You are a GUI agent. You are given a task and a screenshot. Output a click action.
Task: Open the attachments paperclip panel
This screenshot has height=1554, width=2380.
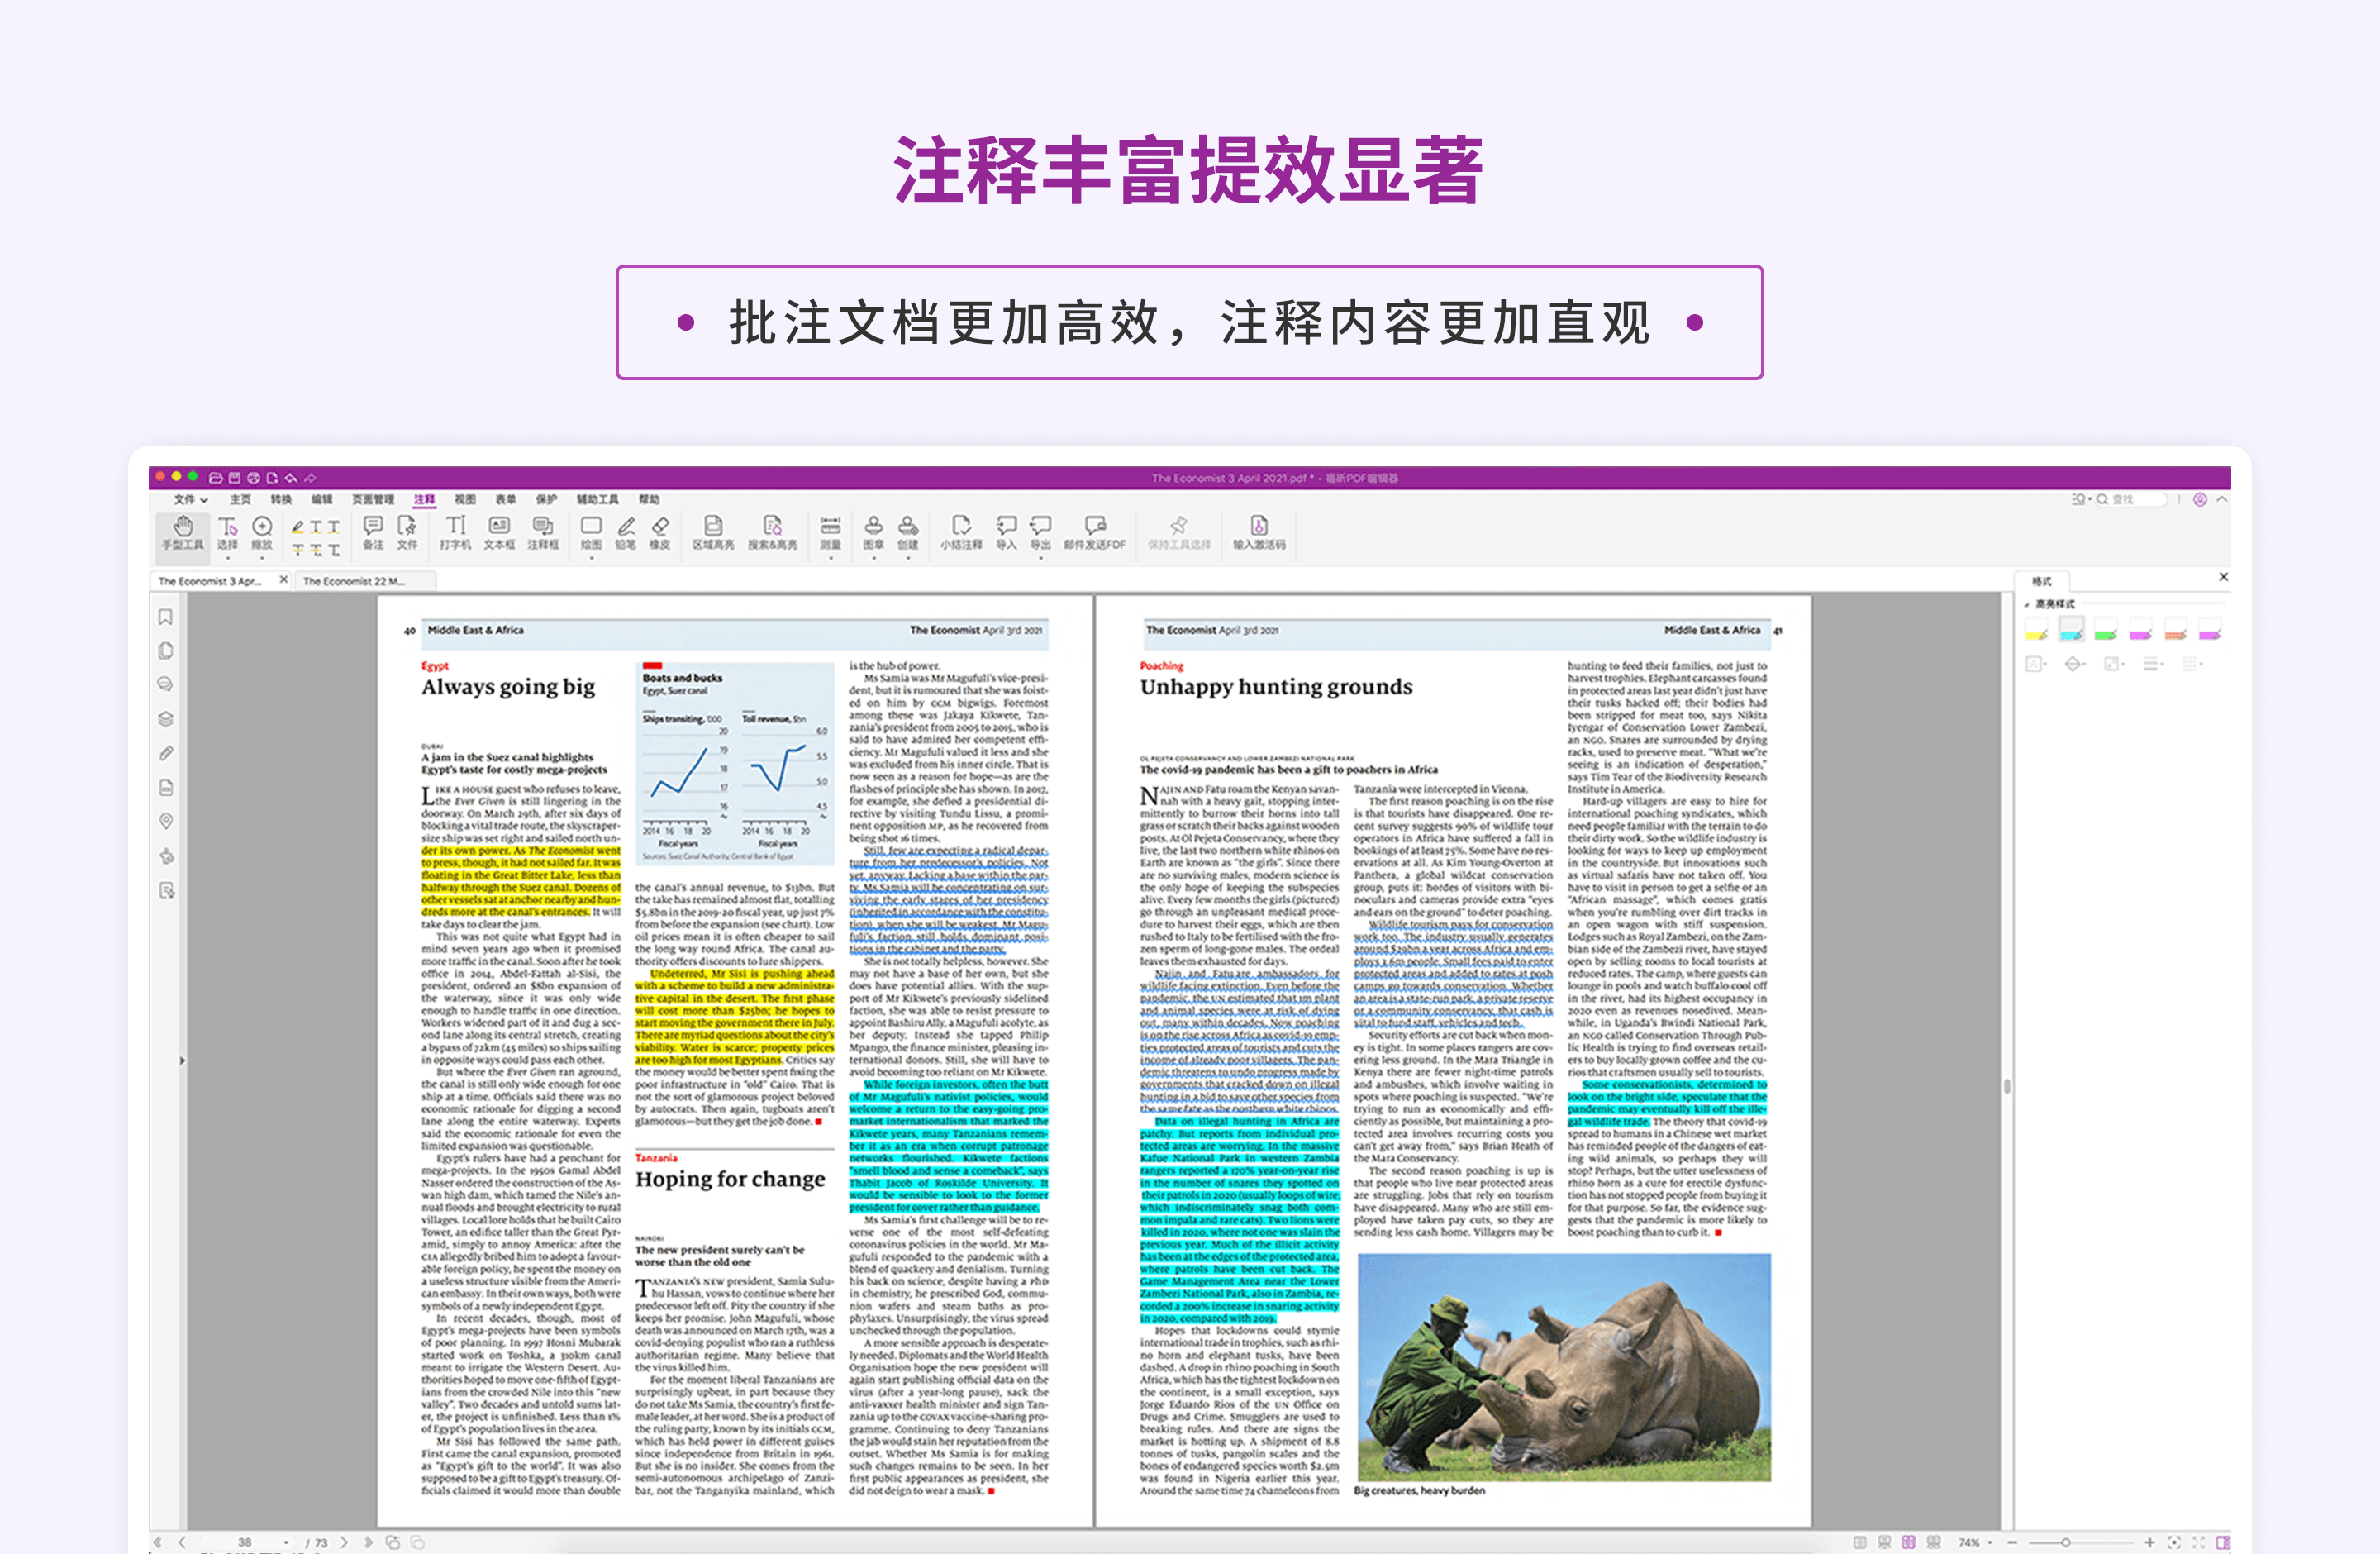point(166,753)
